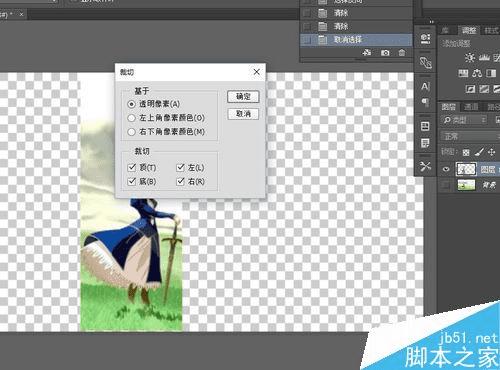Lock layer position move icon

492,153
